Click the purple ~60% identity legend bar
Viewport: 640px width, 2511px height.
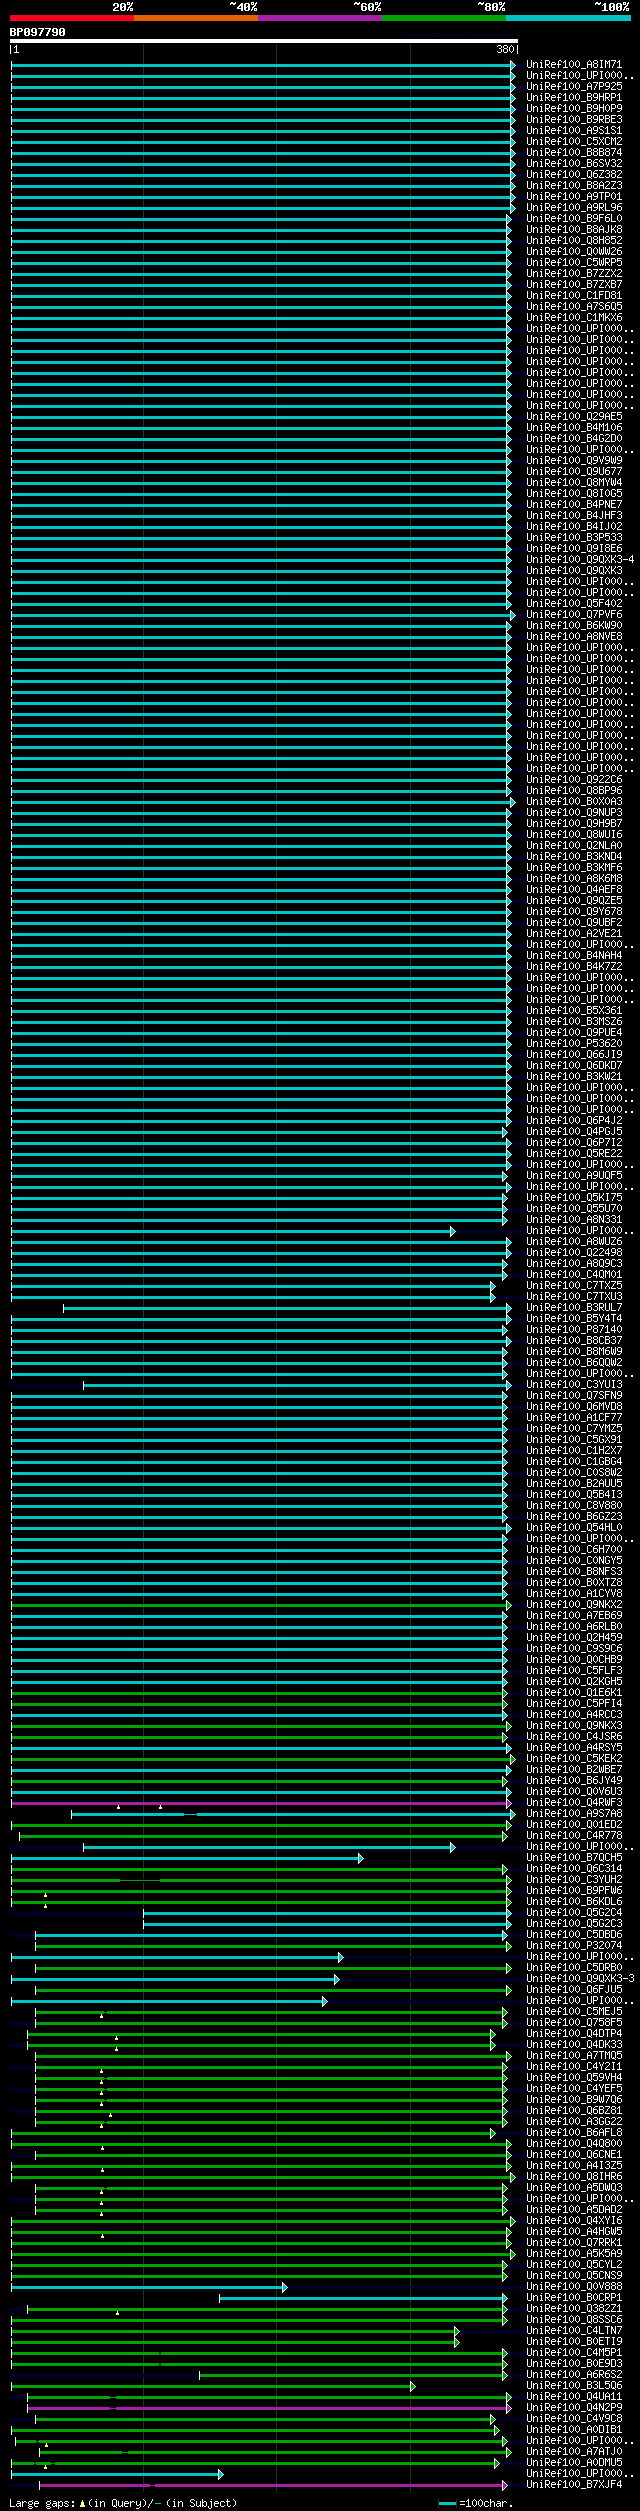[x=319, y=18]
